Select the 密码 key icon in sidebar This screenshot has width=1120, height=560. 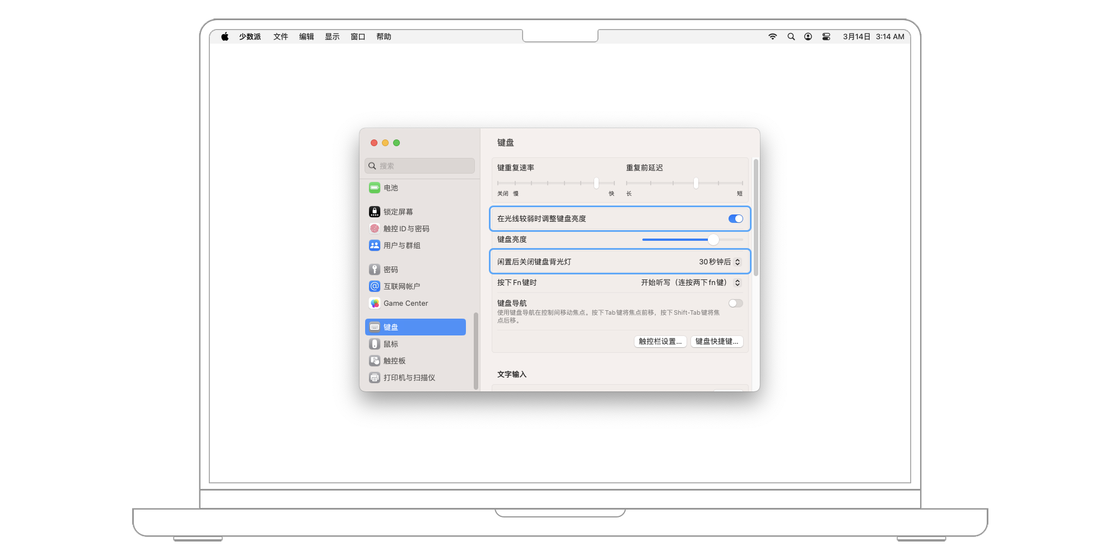[374, 269]
